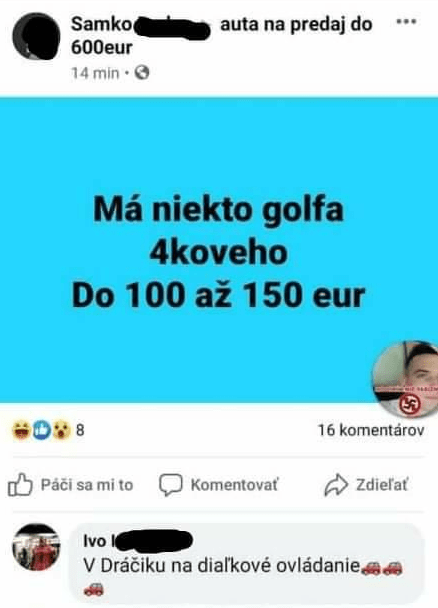
Task: View the 8 reactions count
Action: (x=80, y=430)
